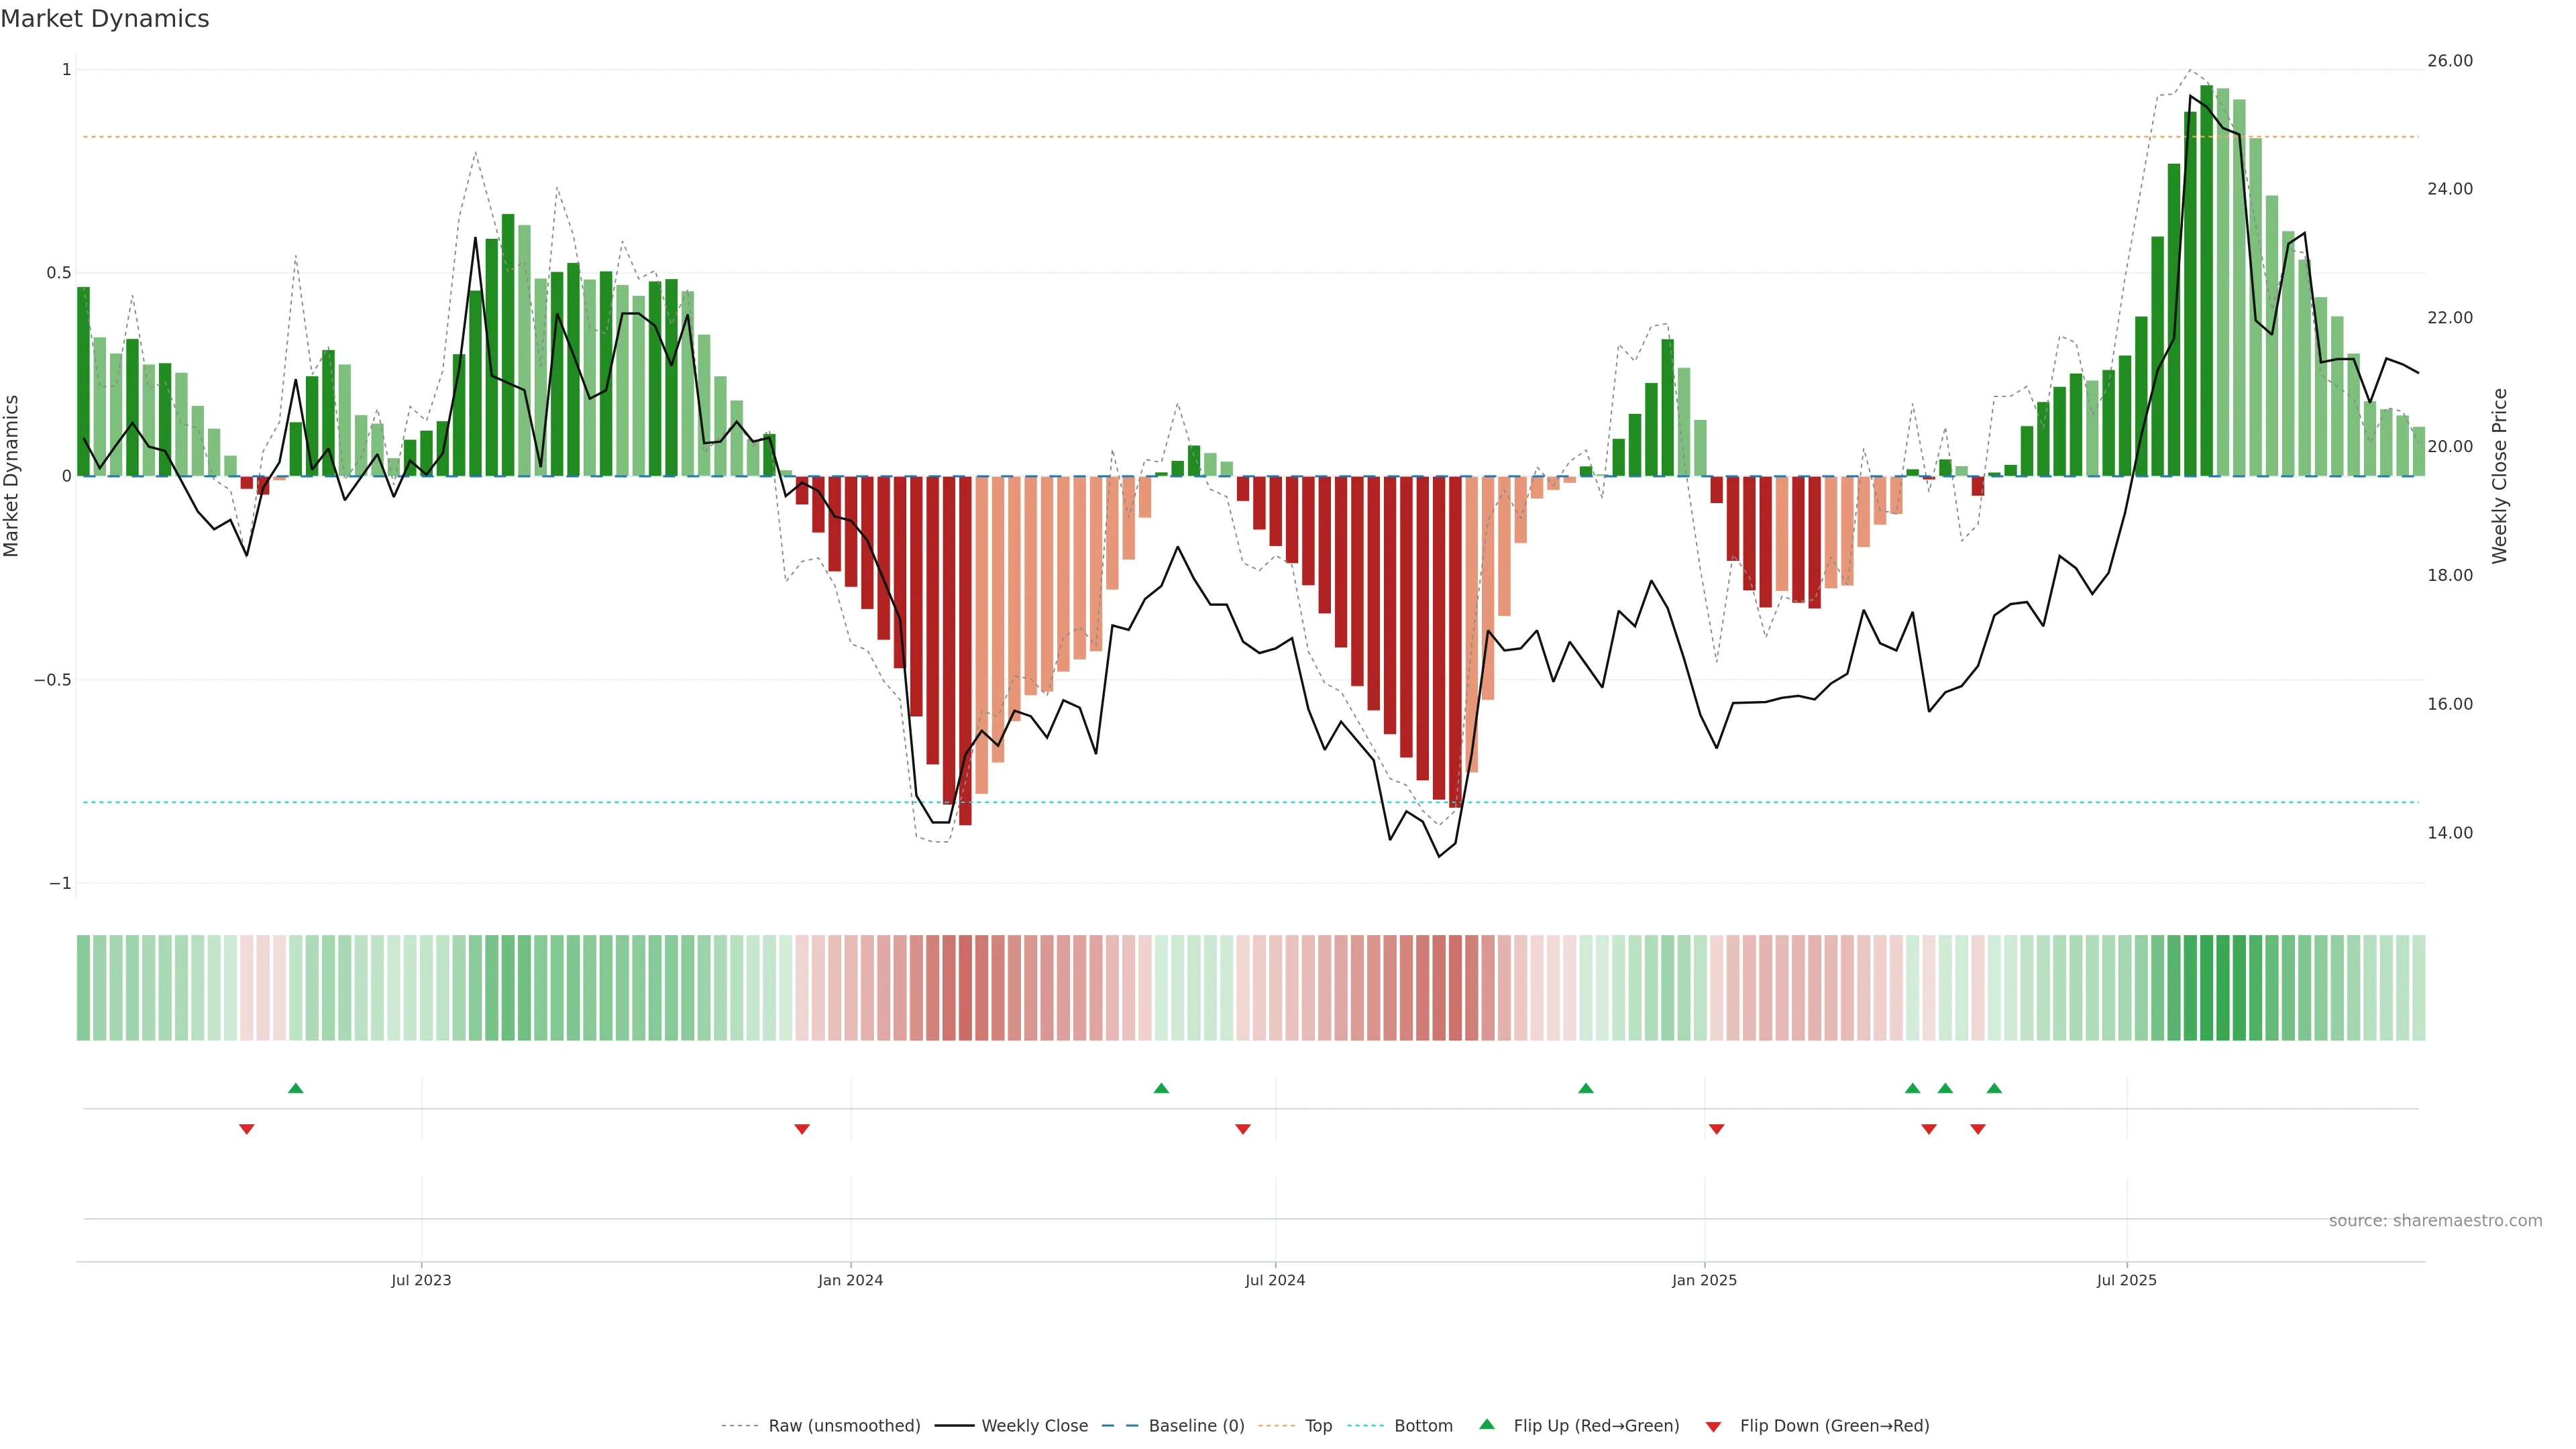The image size is (2576, 1449).
Task: Click the Jul 2025 x-axis label
Action: point(2126,1280)
